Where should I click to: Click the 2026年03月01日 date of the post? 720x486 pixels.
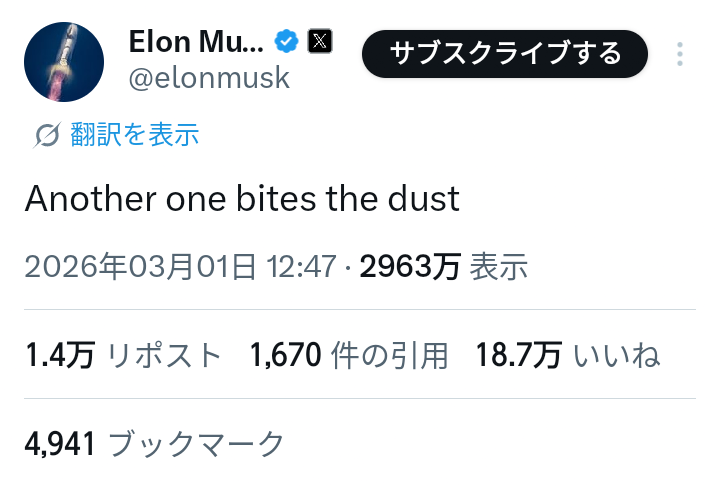point(140,266)
